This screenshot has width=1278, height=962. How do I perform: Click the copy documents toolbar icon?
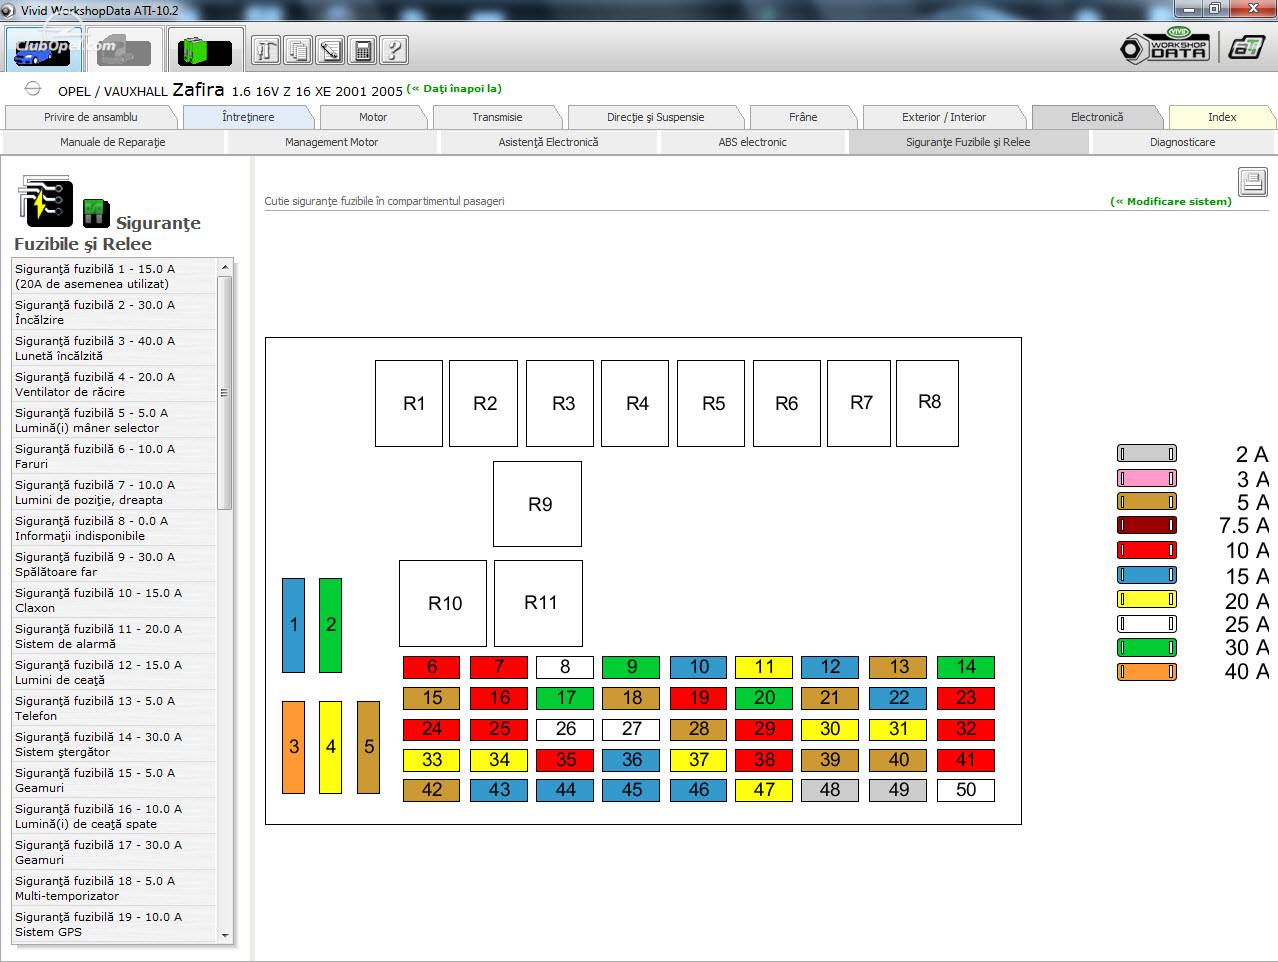coord(298,50)
